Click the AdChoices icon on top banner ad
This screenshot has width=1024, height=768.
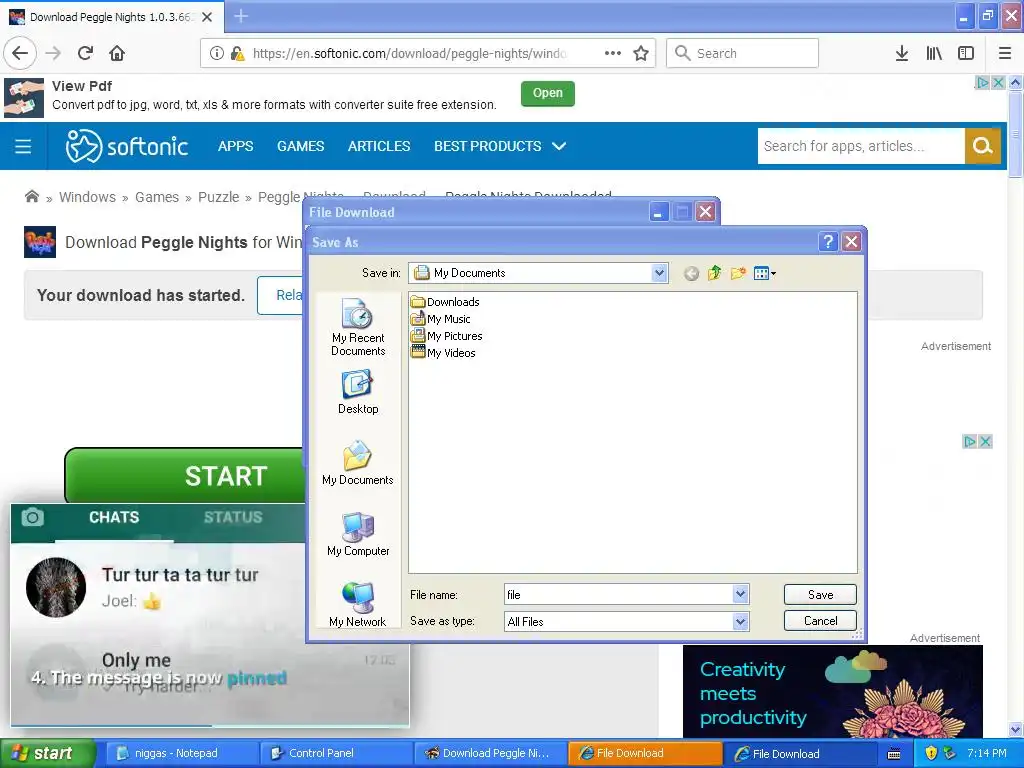(x=982, y=82)
